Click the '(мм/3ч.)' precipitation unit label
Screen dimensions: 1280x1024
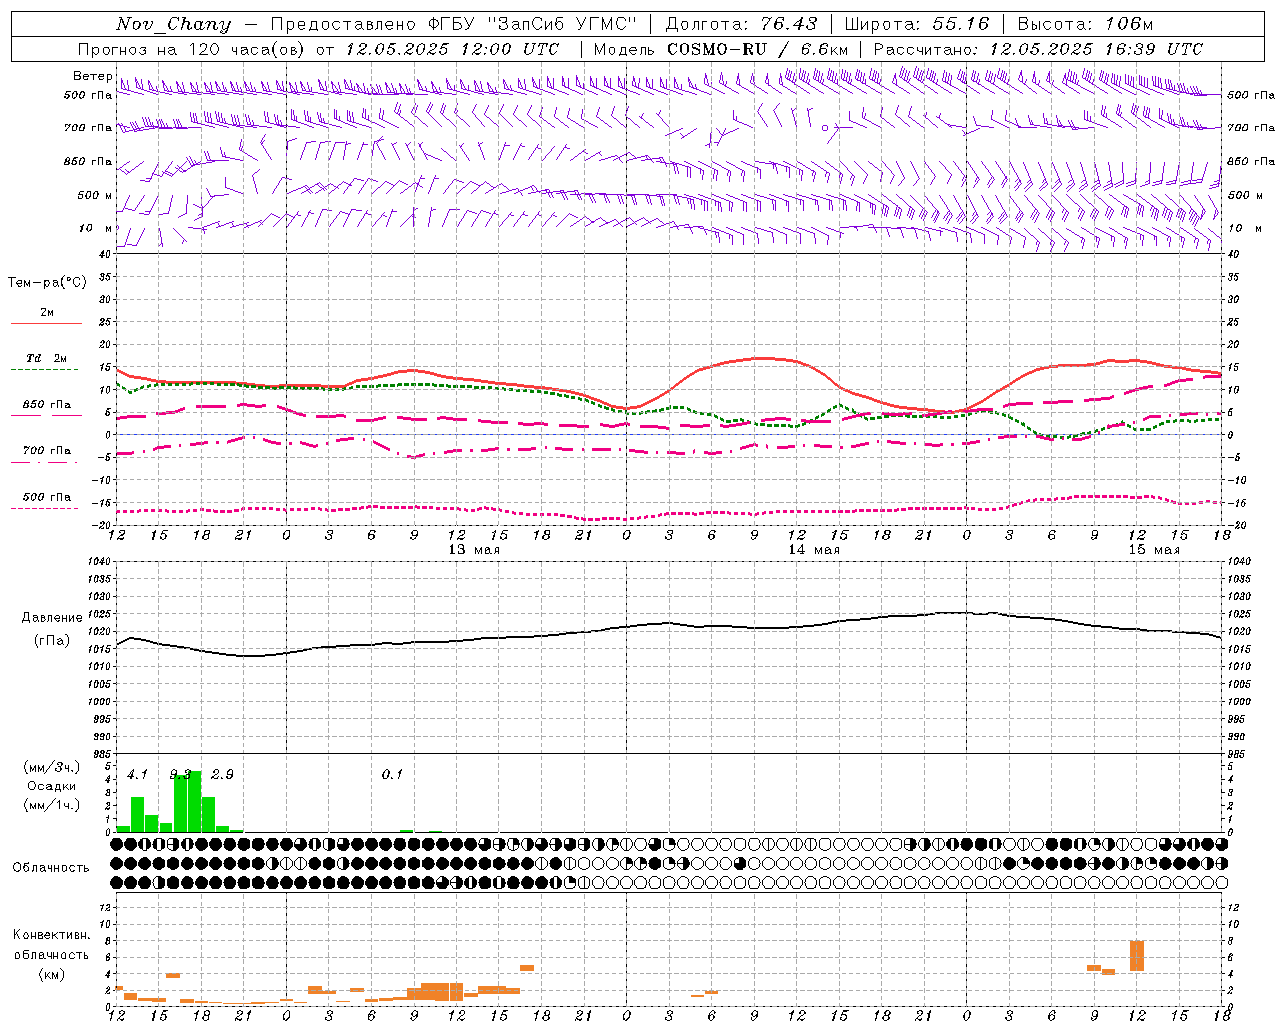[51, 768]
